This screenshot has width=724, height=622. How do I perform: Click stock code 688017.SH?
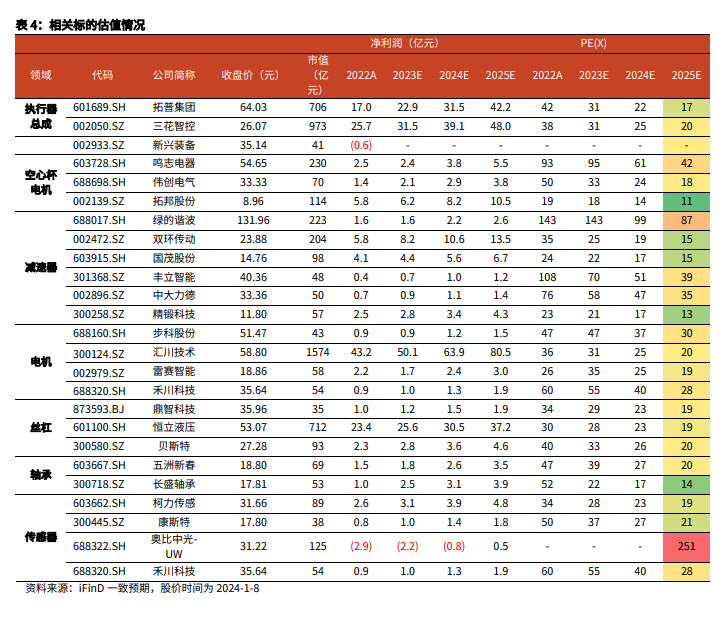99,221
